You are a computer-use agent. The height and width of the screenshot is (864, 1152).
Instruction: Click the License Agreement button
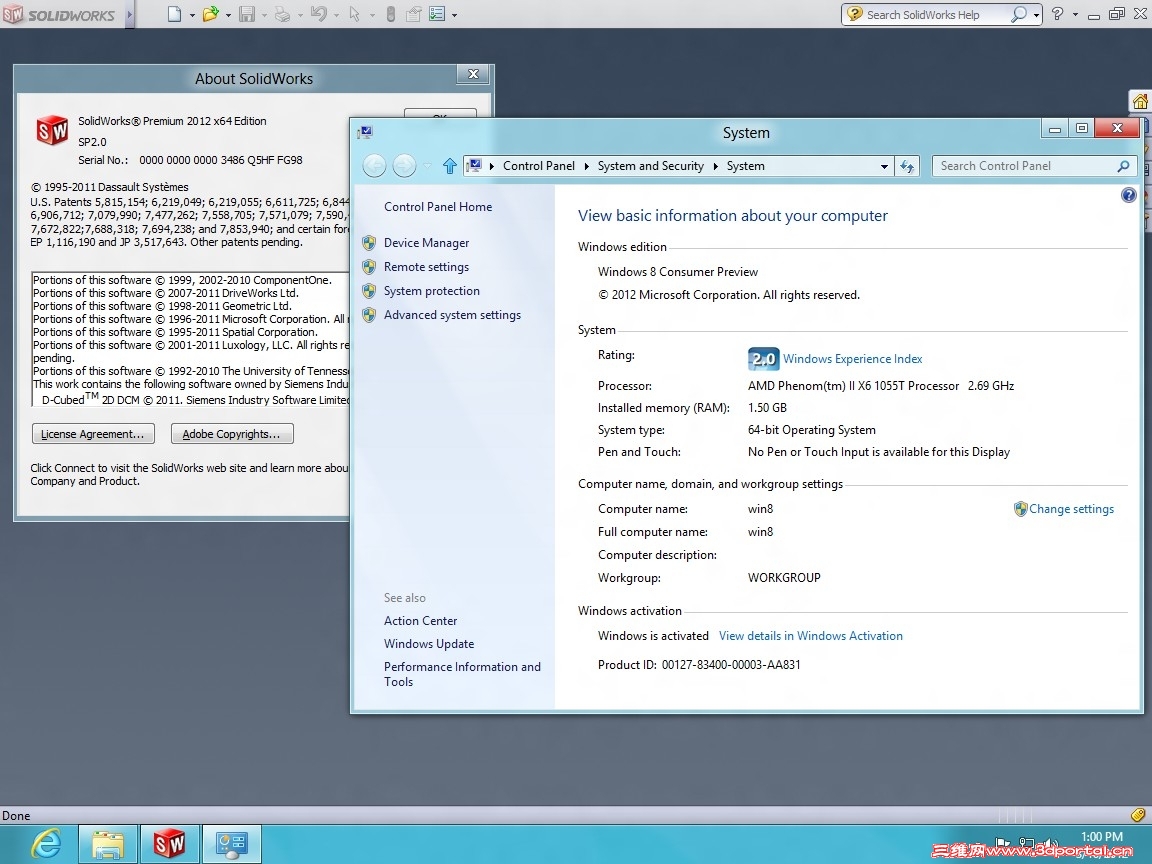tap(93, 433)
